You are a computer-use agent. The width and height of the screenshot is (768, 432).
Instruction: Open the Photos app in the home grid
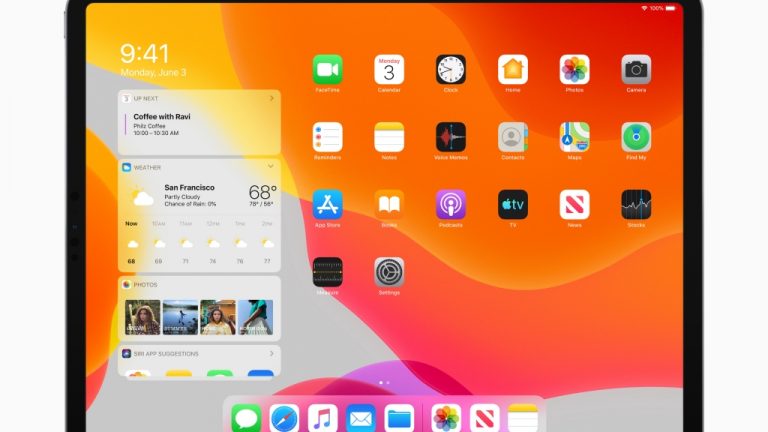pos(574,70)
